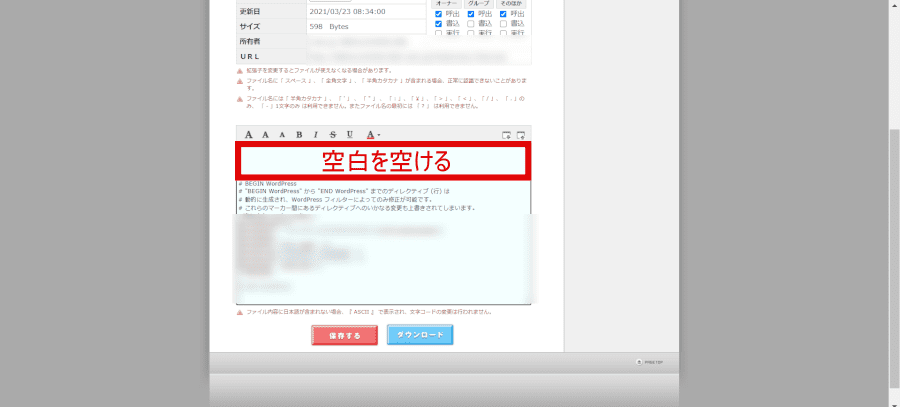Click the last editor window icon at toolbar right
Viewport: 900px width, 407px height.
[x=522, y=134]
